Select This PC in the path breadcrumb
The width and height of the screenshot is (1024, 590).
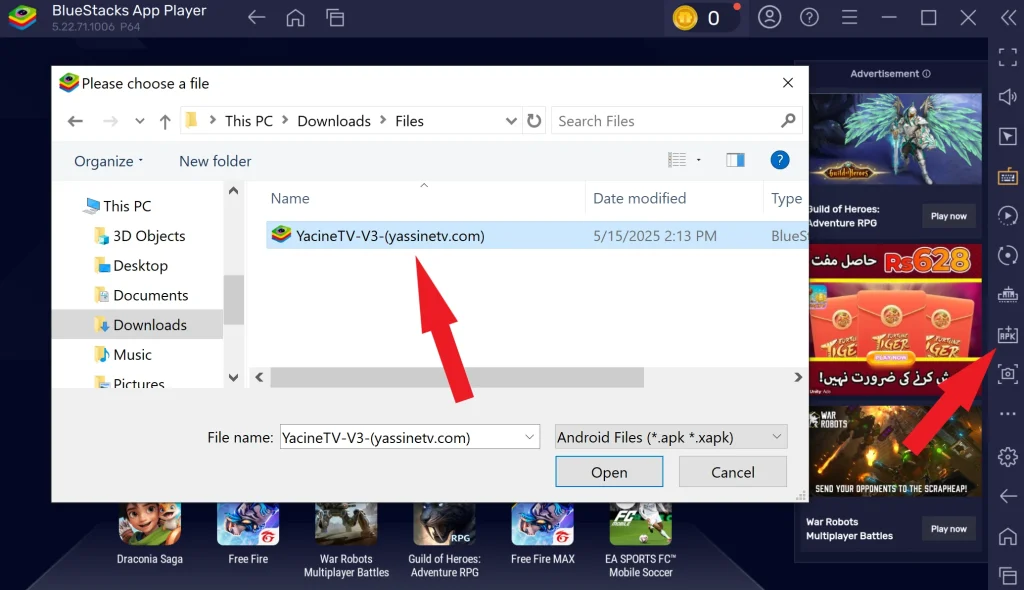[x=248, y=121]
